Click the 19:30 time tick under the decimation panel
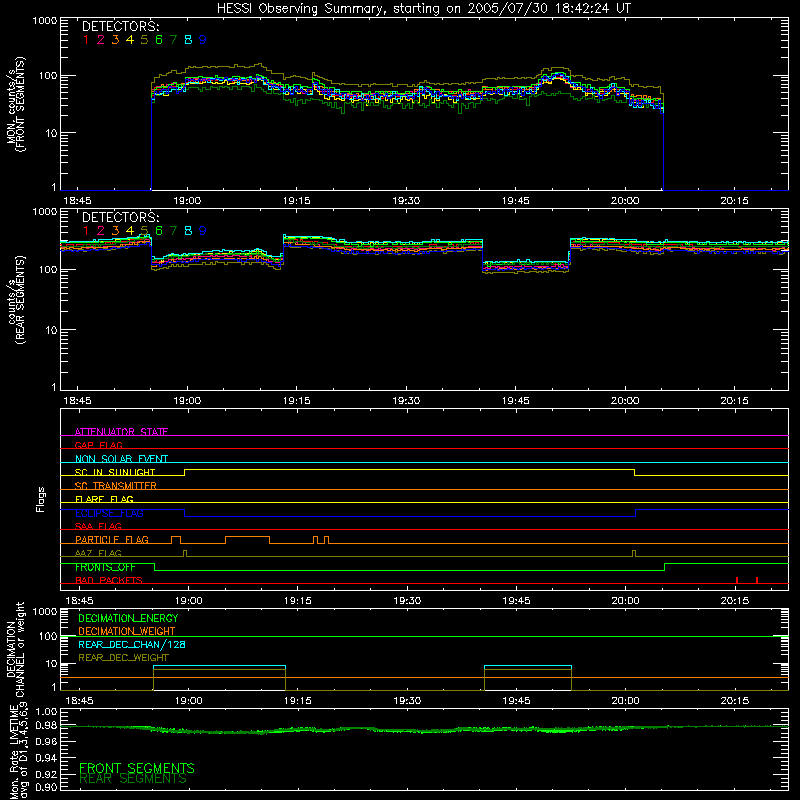The width and height of the screenshot is (800, 800). [x=407, y=701]
